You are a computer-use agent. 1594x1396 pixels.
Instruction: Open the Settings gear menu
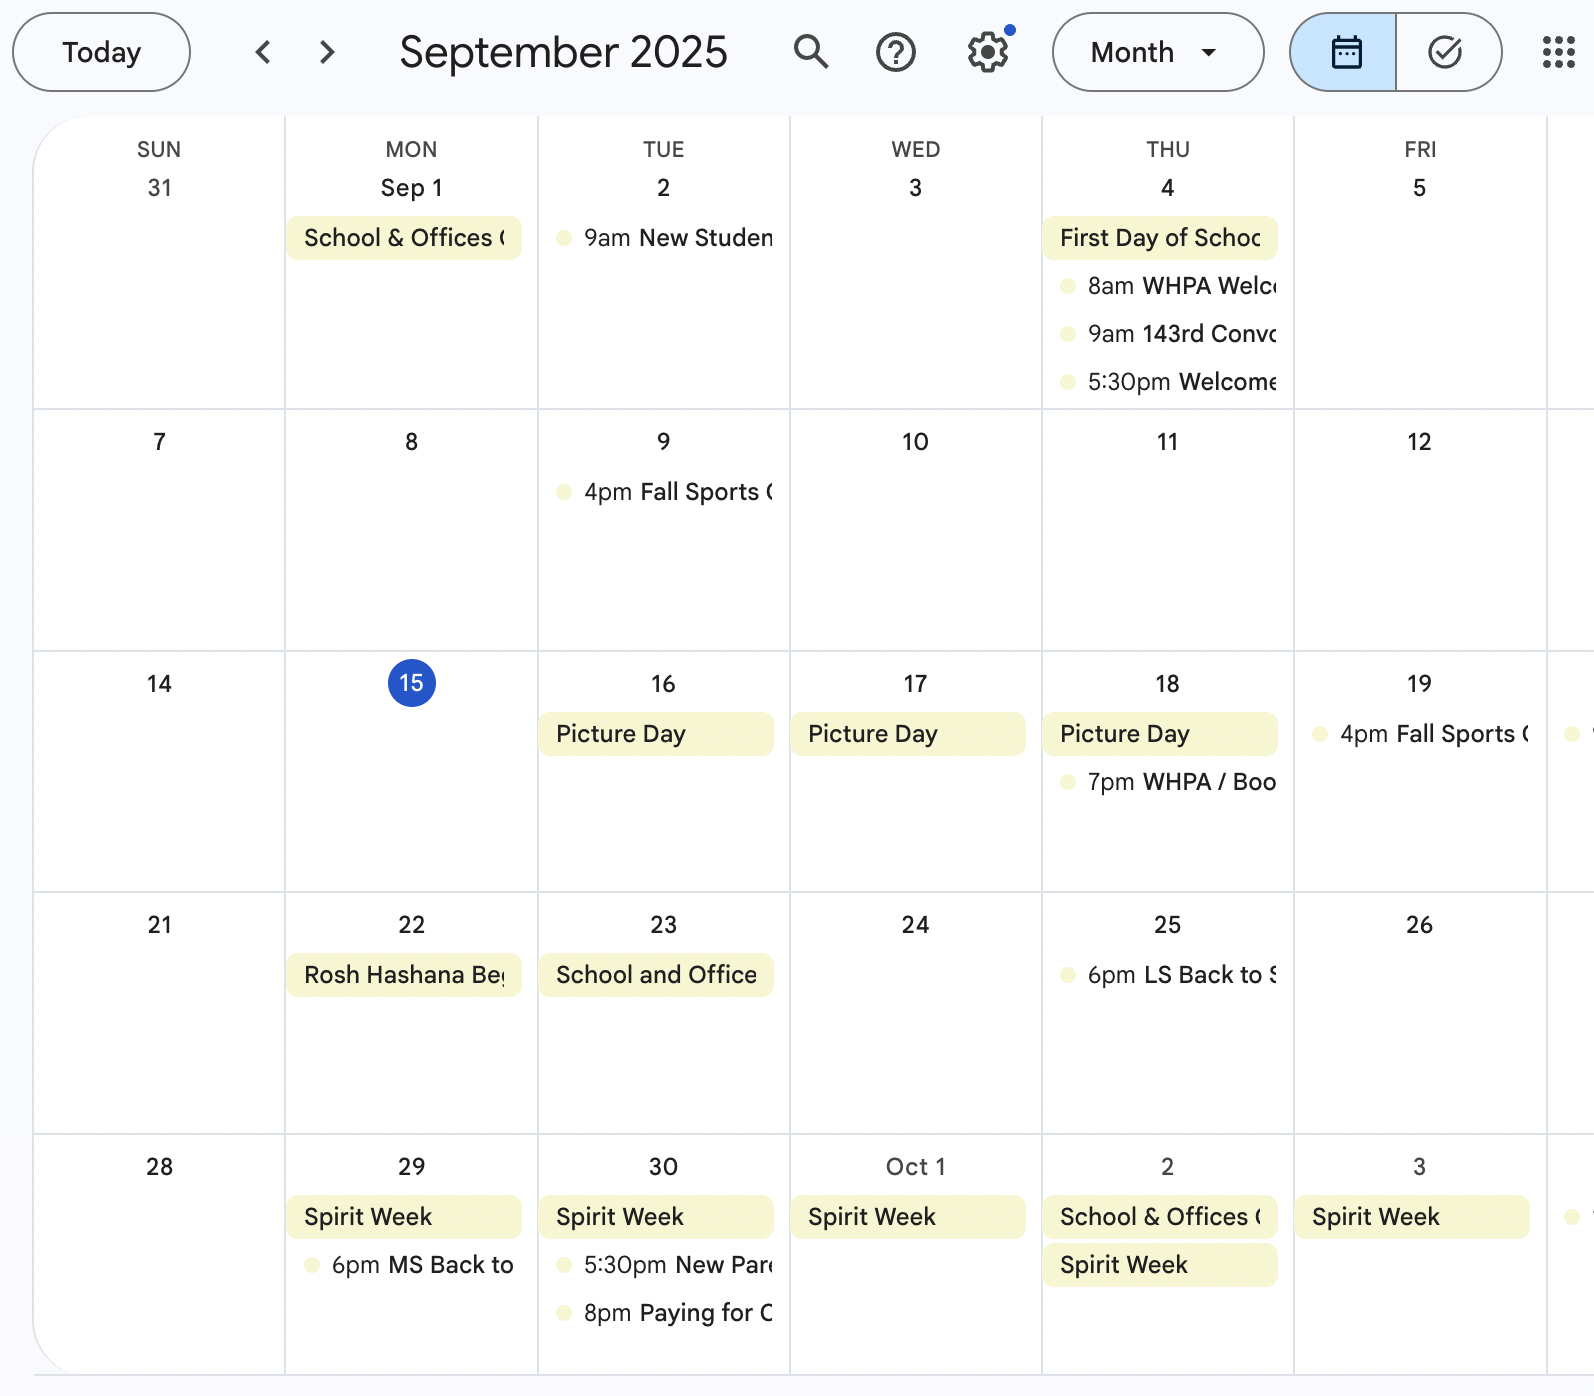tap(987, 52)
